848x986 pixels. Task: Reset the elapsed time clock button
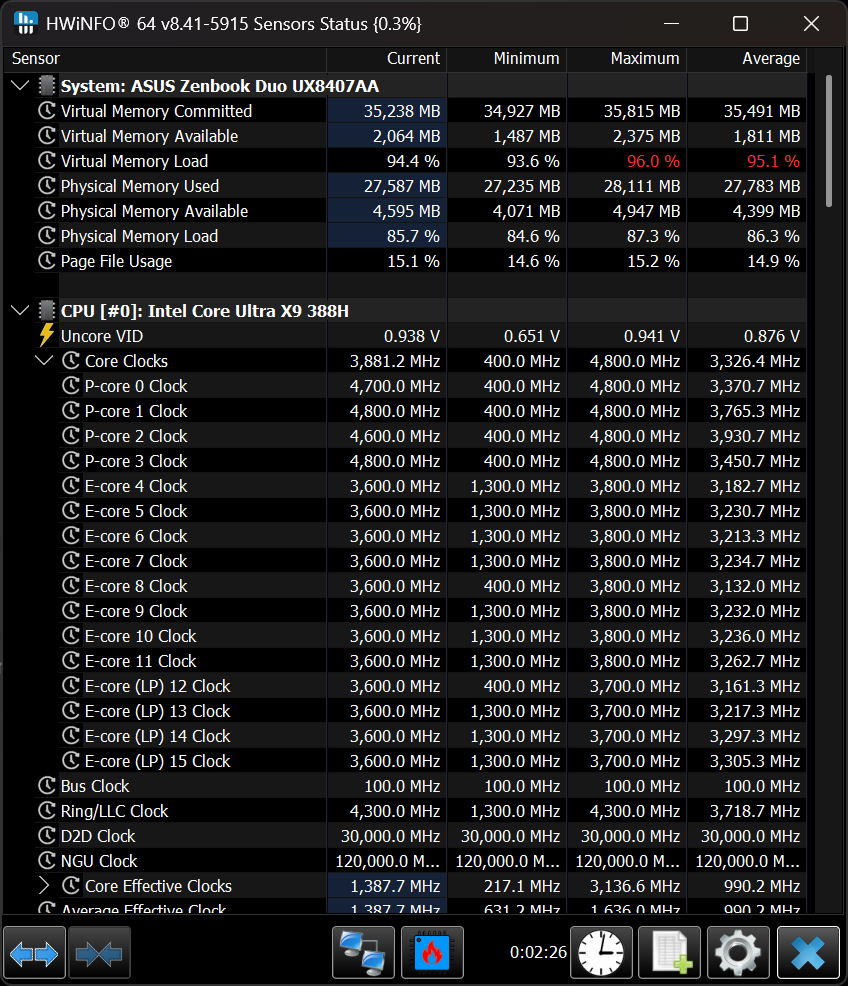point(605,953)
